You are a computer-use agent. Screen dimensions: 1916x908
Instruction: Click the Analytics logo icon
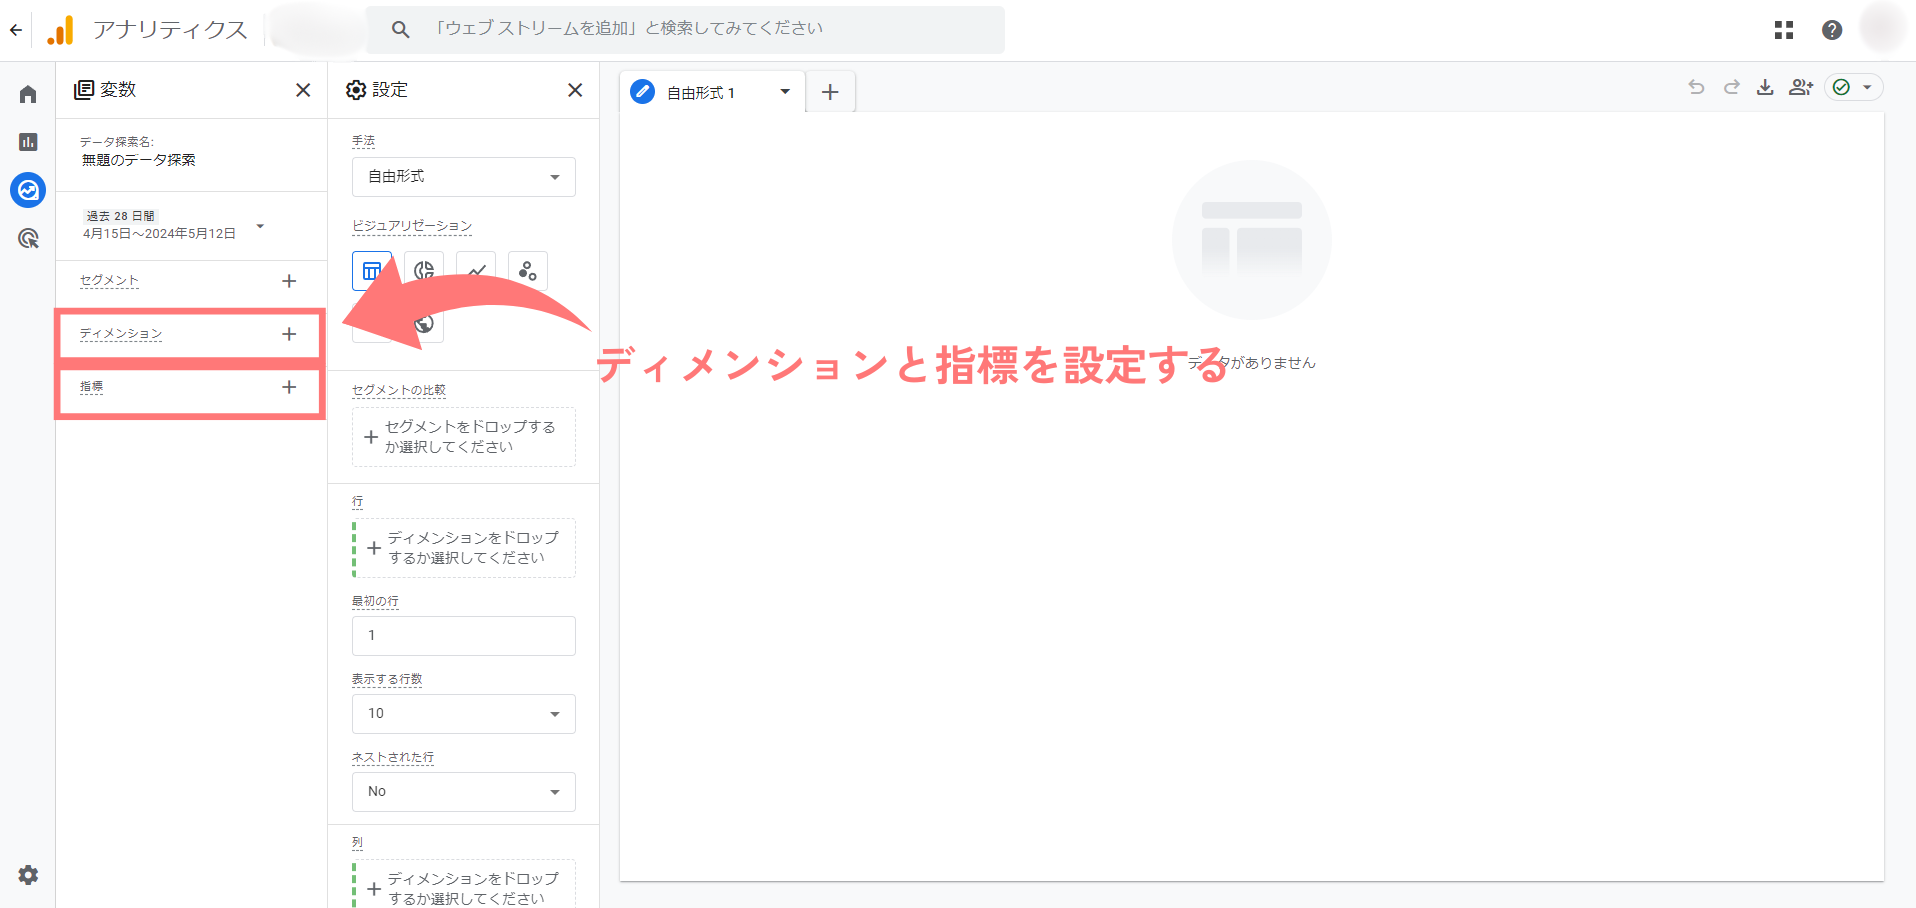[x=60, y=30]
